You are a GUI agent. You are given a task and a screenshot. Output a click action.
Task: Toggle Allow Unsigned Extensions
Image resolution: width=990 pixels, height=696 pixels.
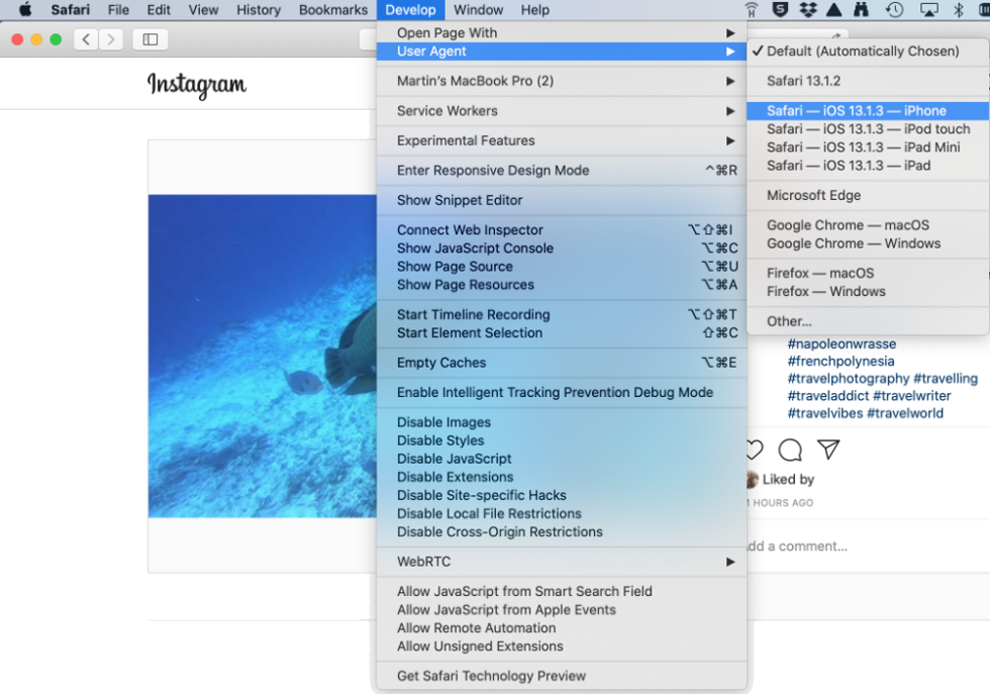click(561, 646)
